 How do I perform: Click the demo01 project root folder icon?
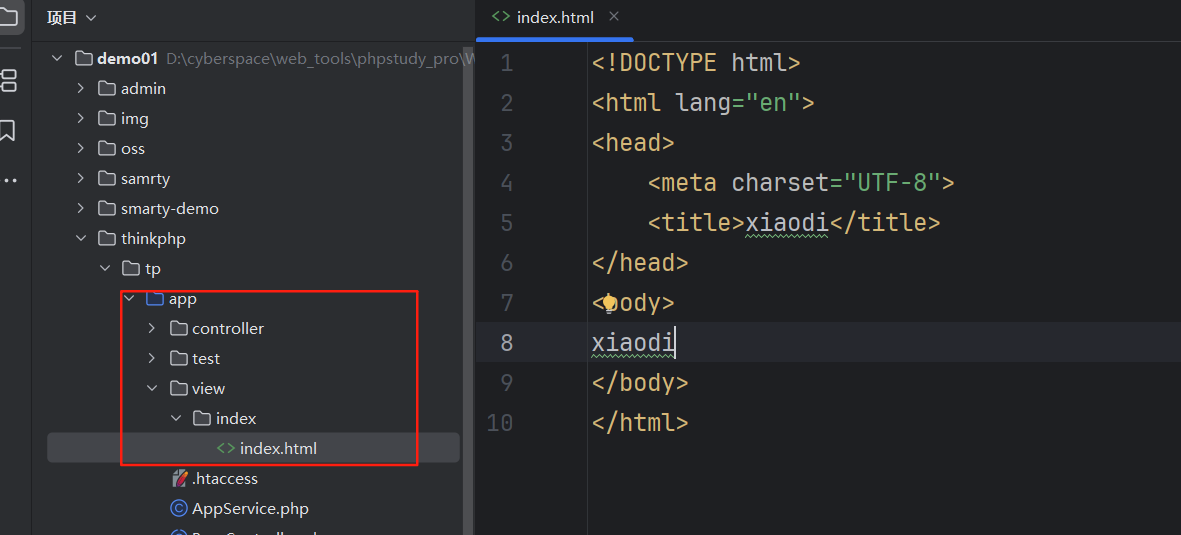(84, 58)
